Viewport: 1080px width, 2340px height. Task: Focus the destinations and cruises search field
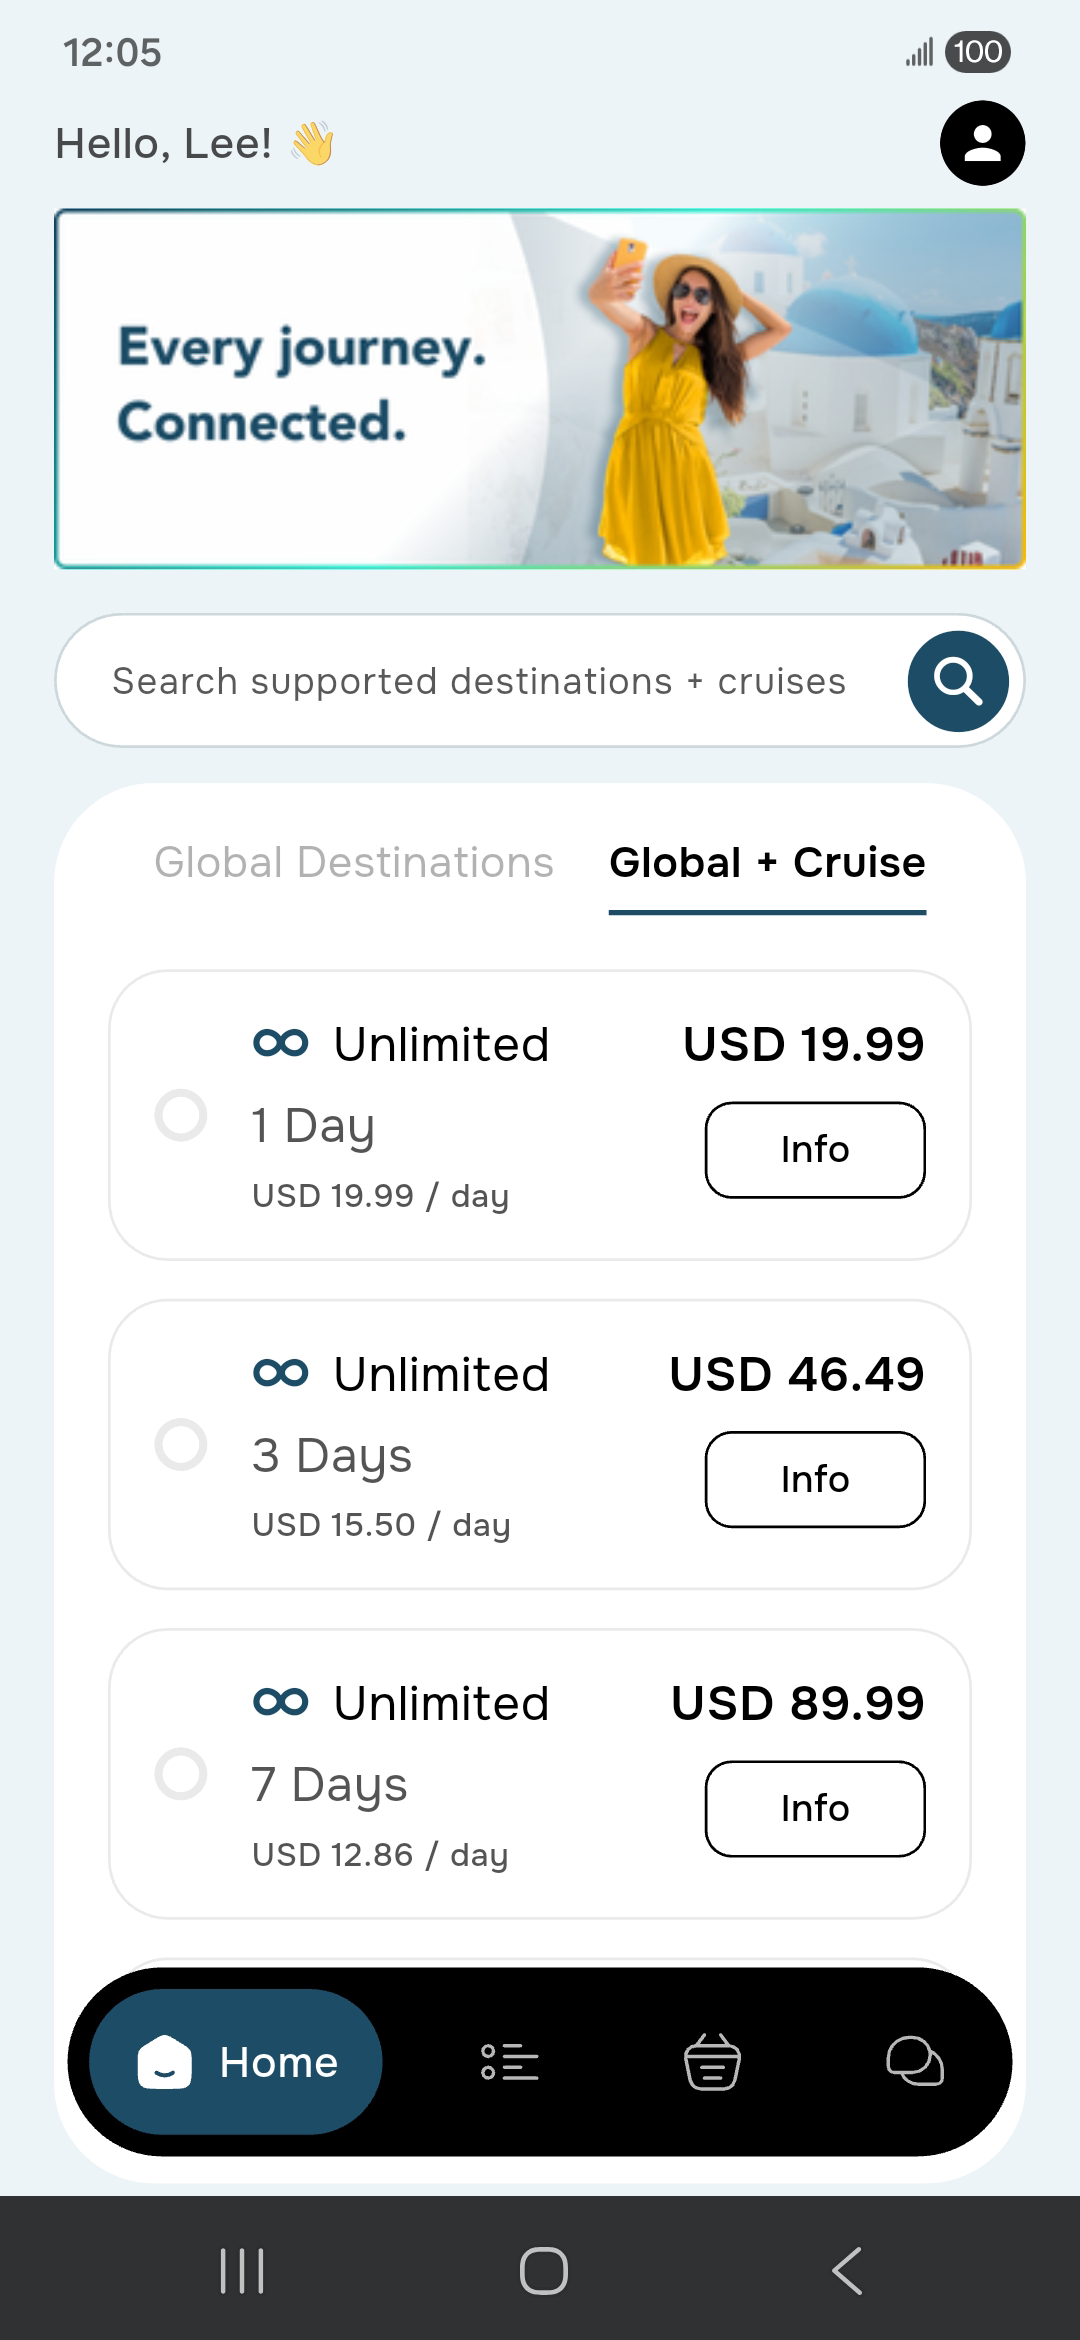[x=480, y=681]
